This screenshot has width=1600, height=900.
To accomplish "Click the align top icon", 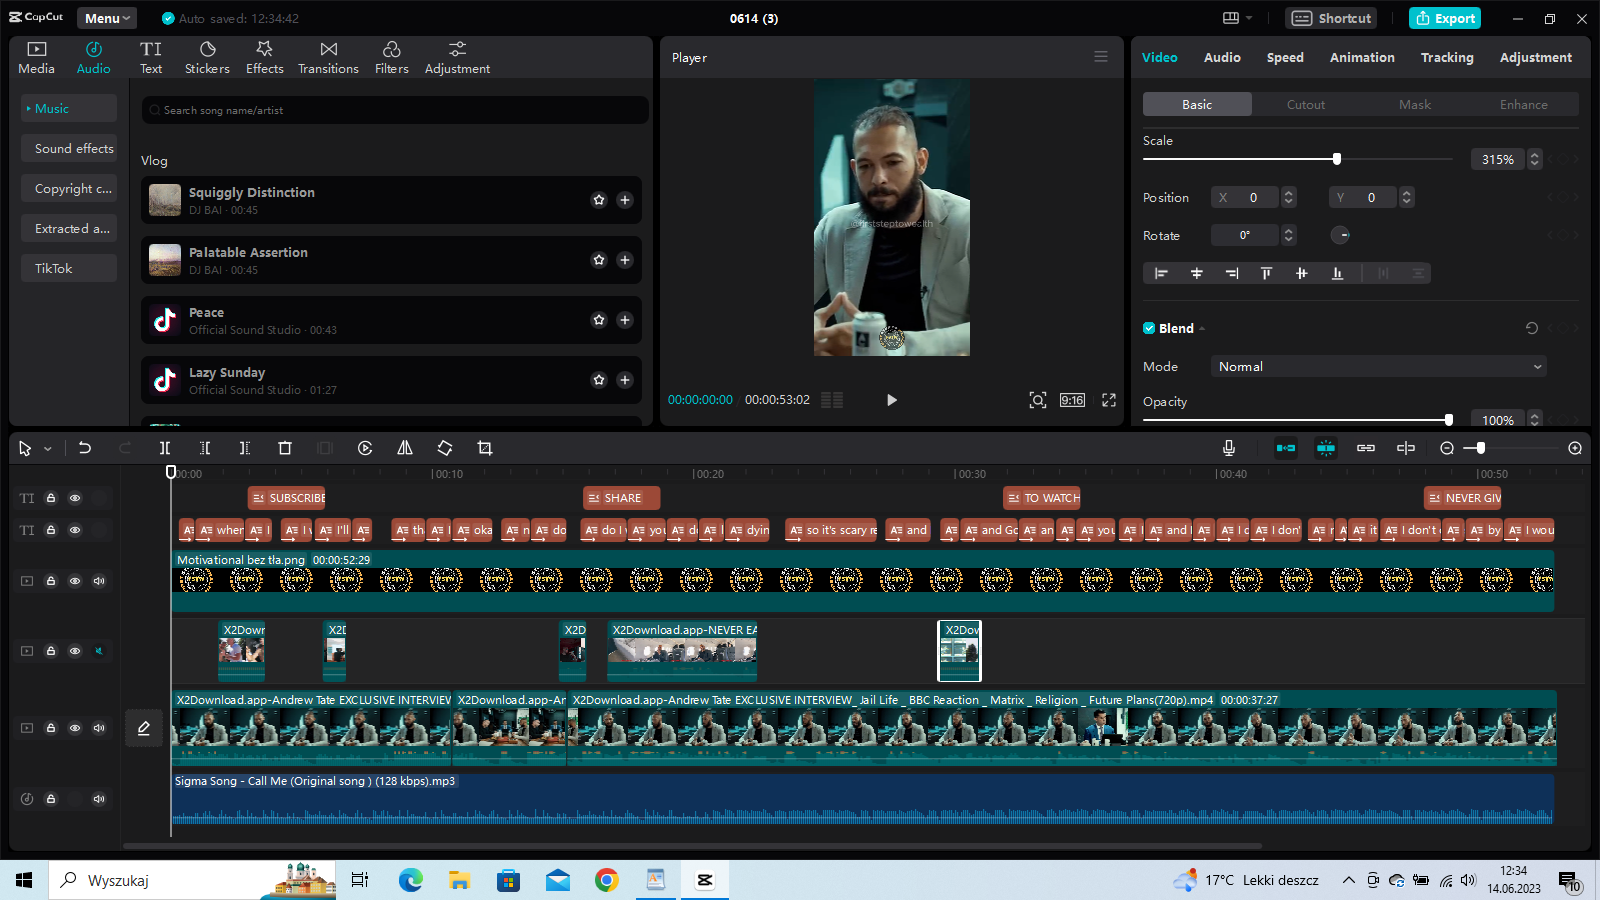I will [x=1266, y=273].
